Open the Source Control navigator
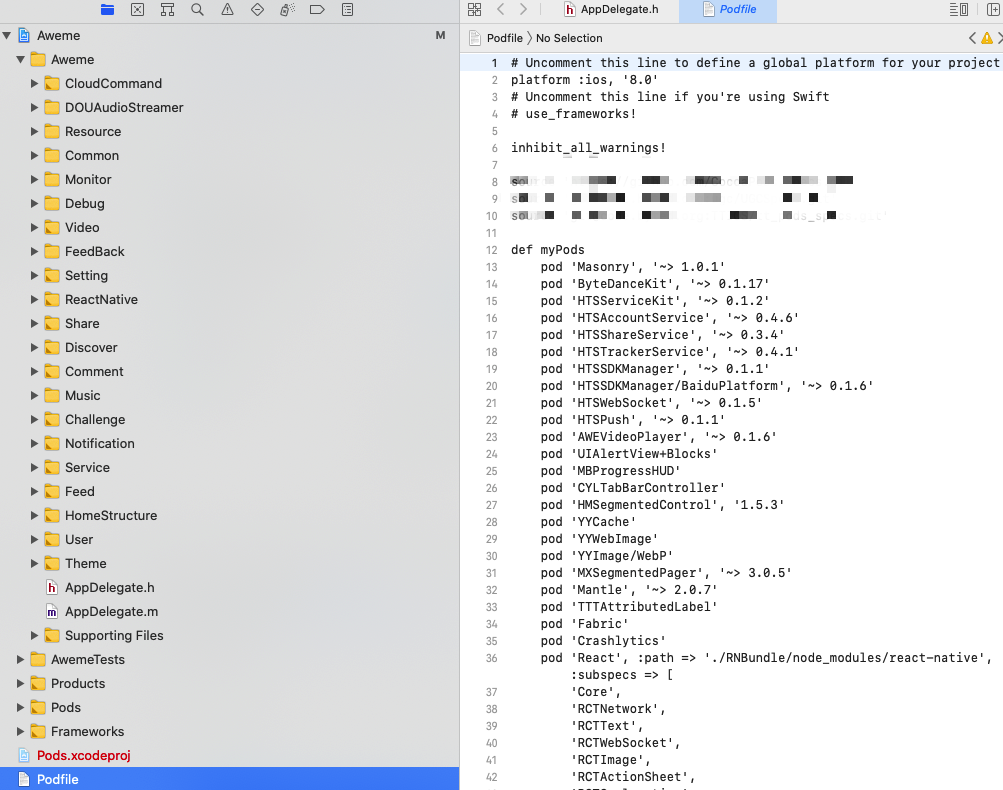The image size is (1003, 790). click(x=138, y=10)
